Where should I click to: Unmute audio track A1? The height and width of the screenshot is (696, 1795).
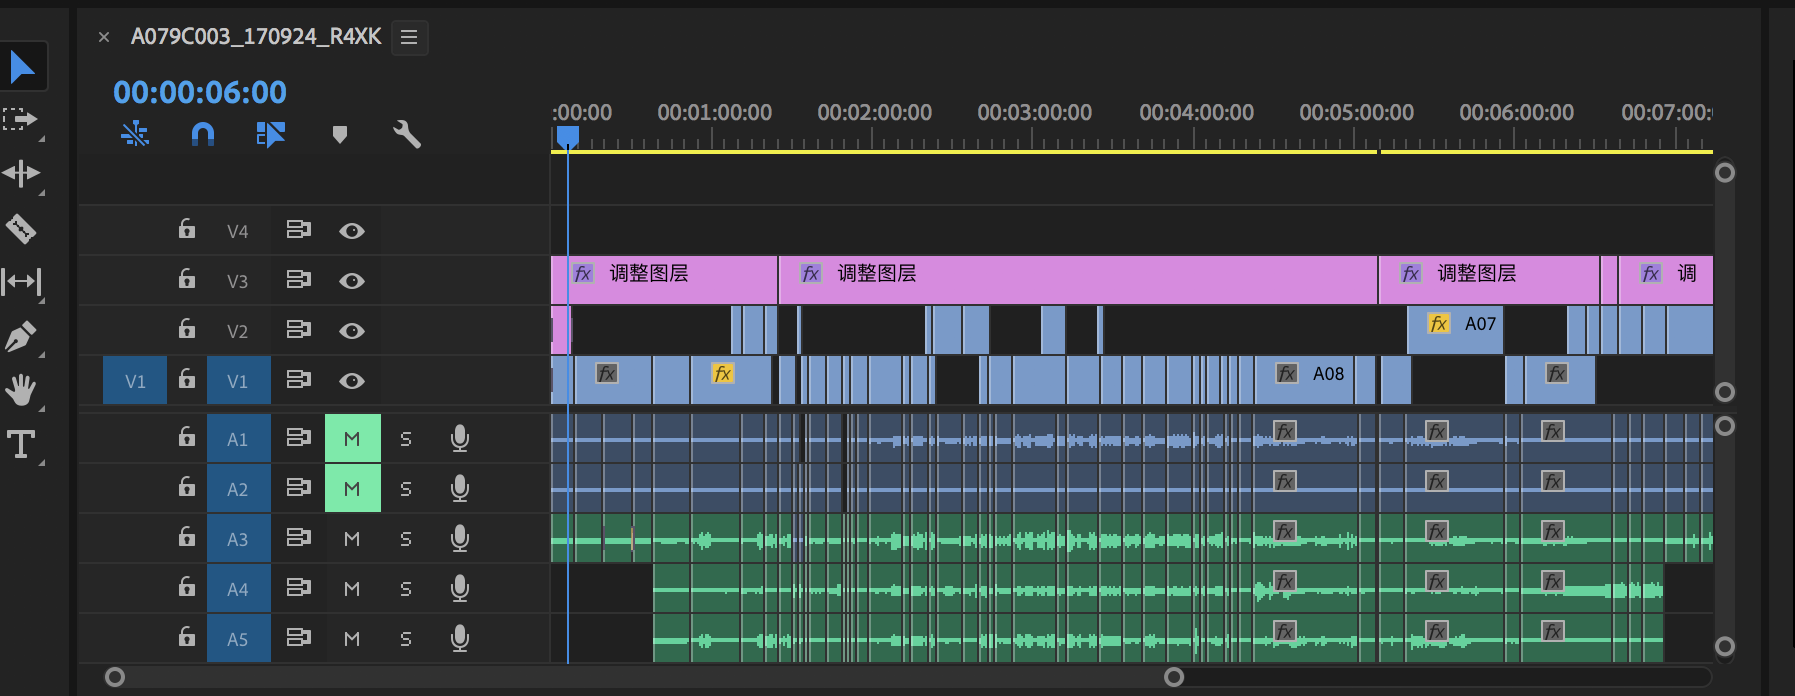(x=352, y=439)
